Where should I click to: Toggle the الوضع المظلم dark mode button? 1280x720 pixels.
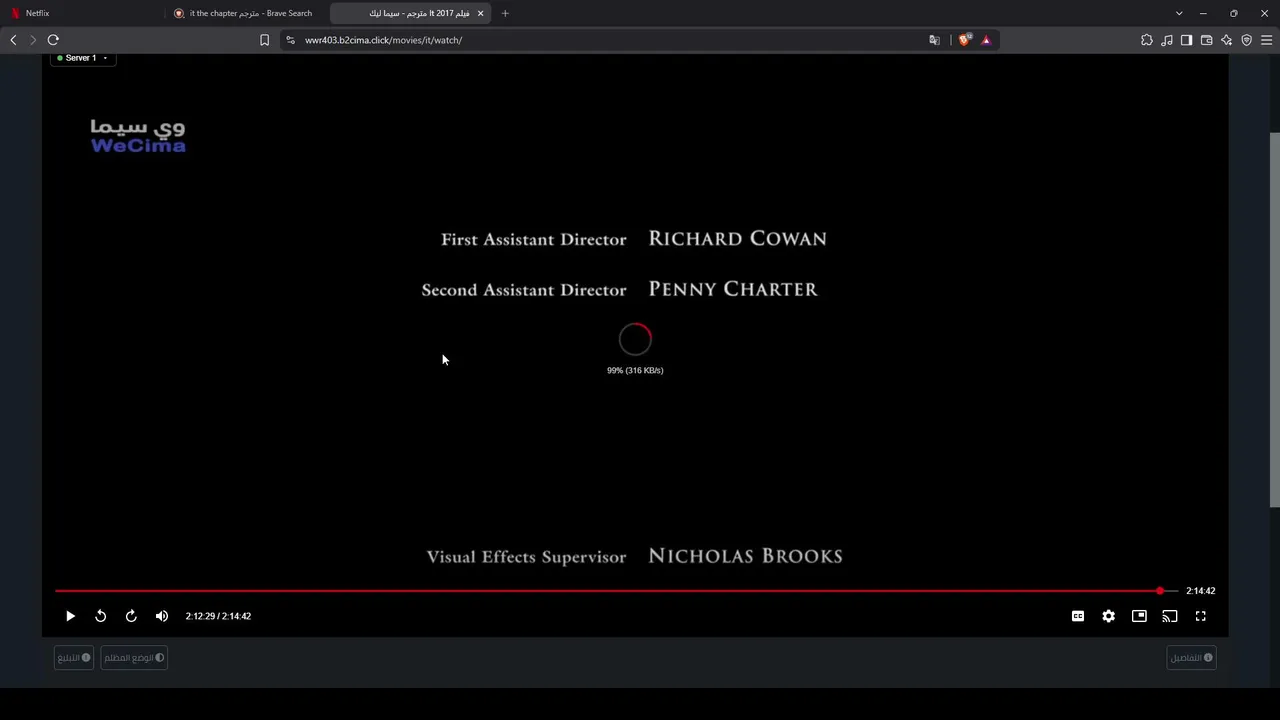point(134,658)
